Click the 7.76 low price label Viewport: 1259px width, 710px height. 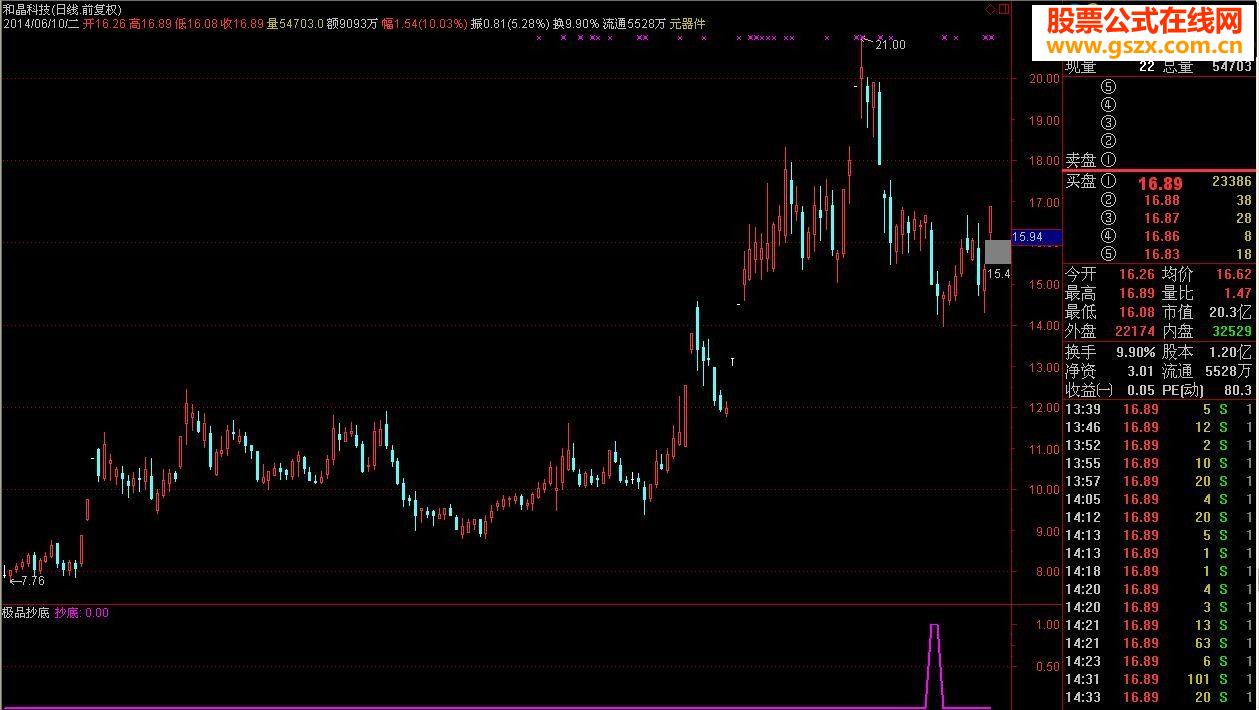(32, 580)
